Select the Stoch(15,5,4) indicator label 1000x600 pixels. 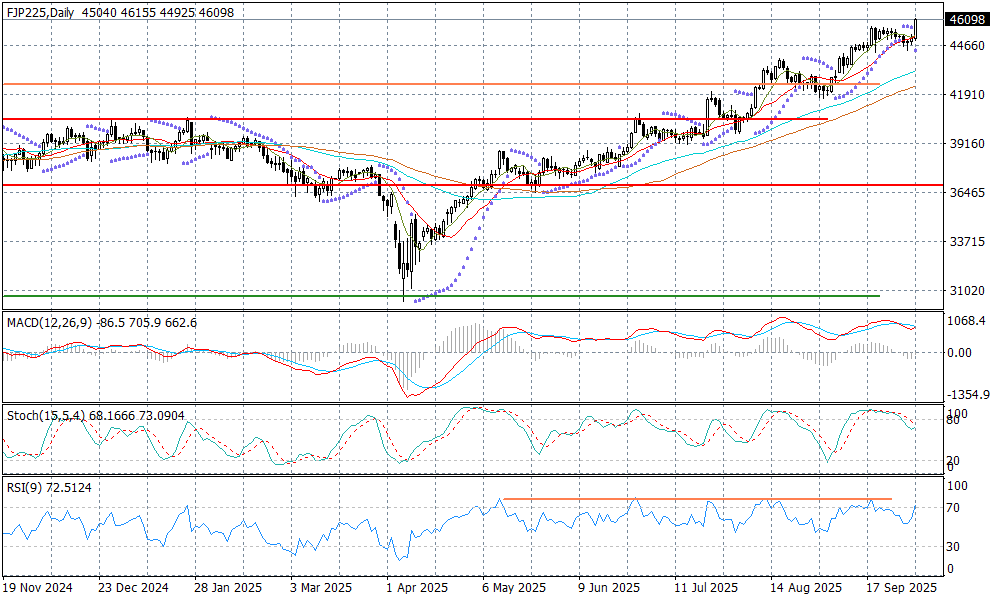pos(45,415)
